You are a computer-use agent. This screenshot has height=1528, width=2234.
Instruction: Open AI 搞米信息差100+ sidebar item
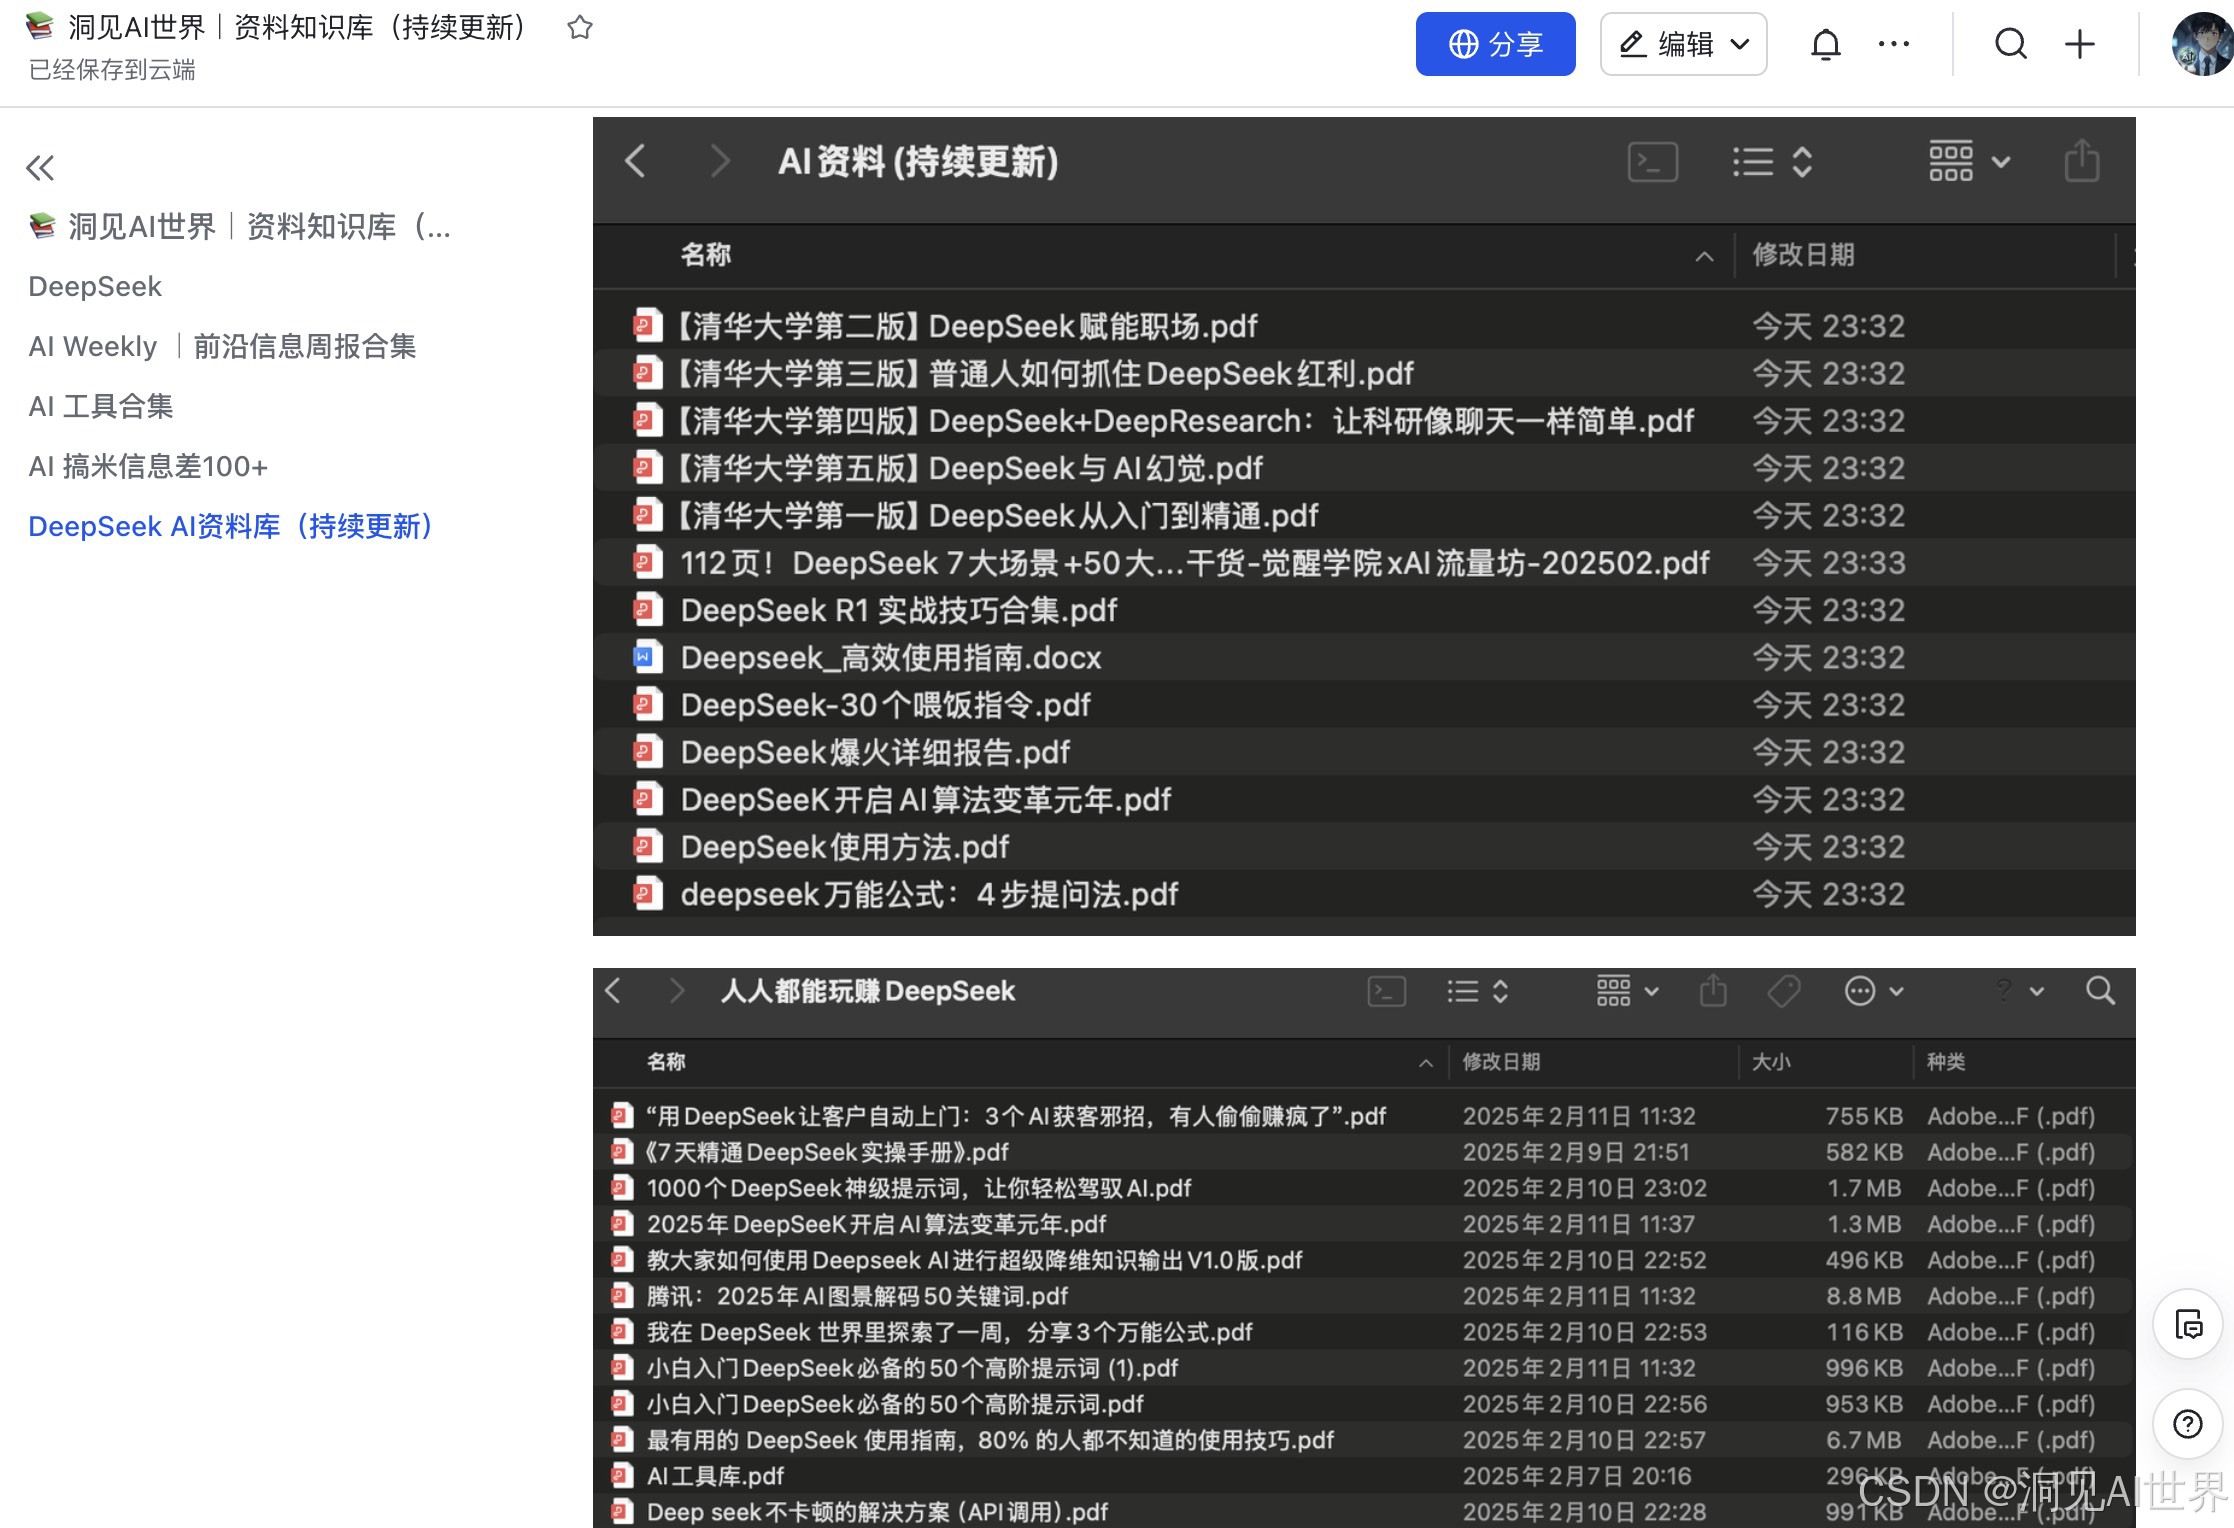(x=148, y=467)
